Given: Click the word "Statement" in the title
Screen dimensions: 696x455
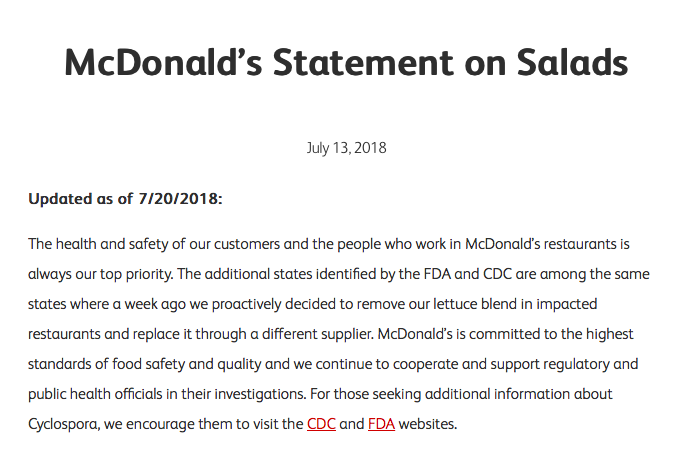Looking at the screenshot, I should (x=364, y=63).
